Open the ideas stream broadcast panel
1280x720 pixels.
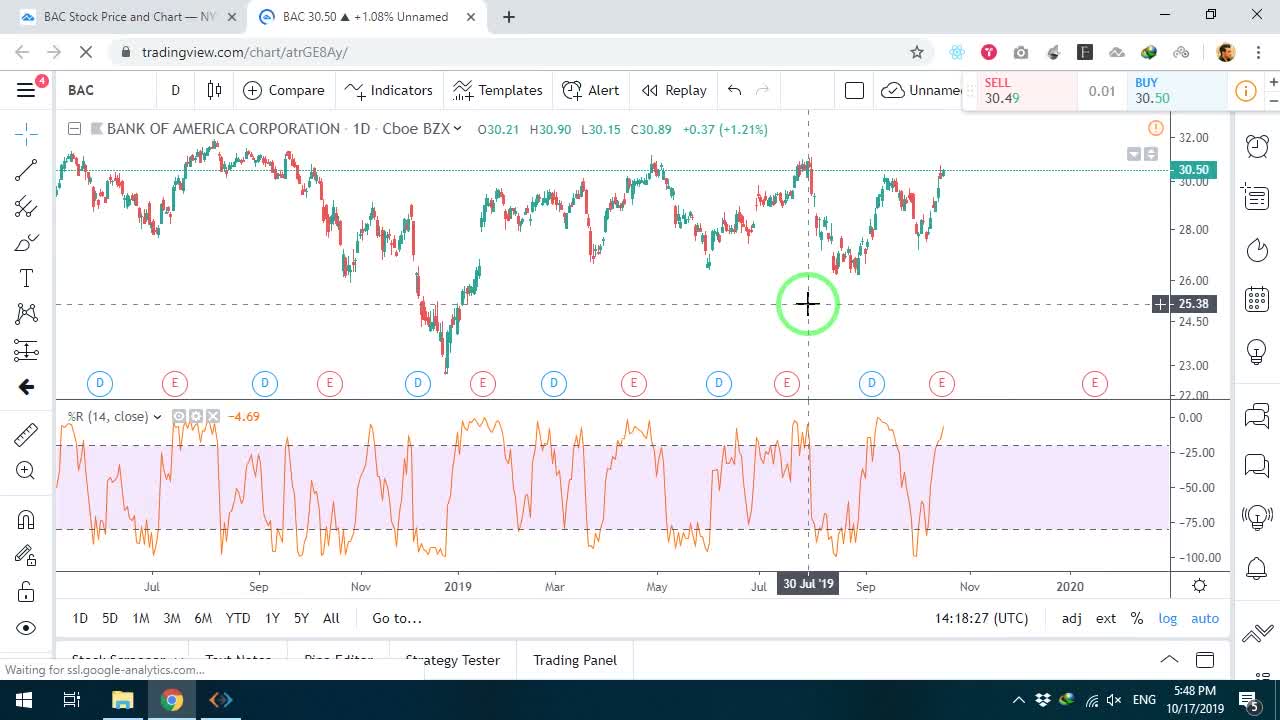click(1257, 518)
